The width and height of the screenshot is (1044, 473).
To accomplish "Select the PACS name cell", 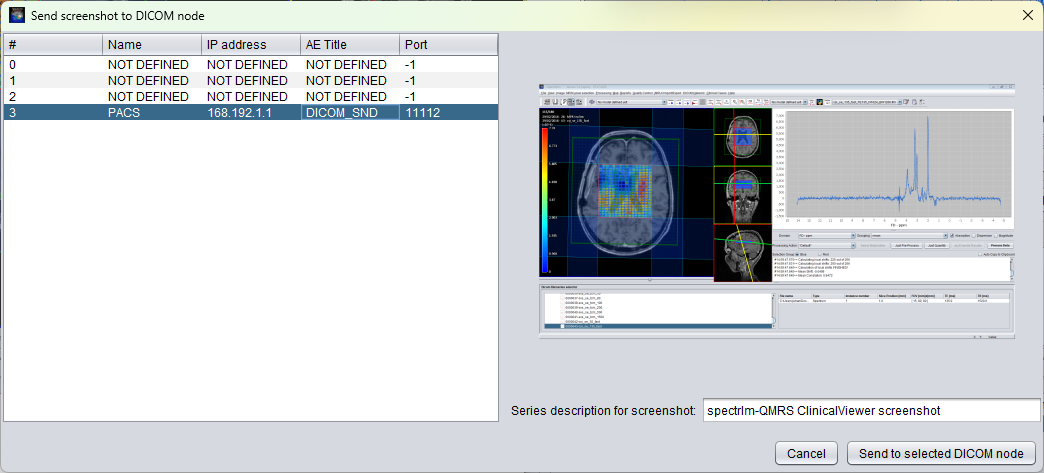I will point(152,113).
